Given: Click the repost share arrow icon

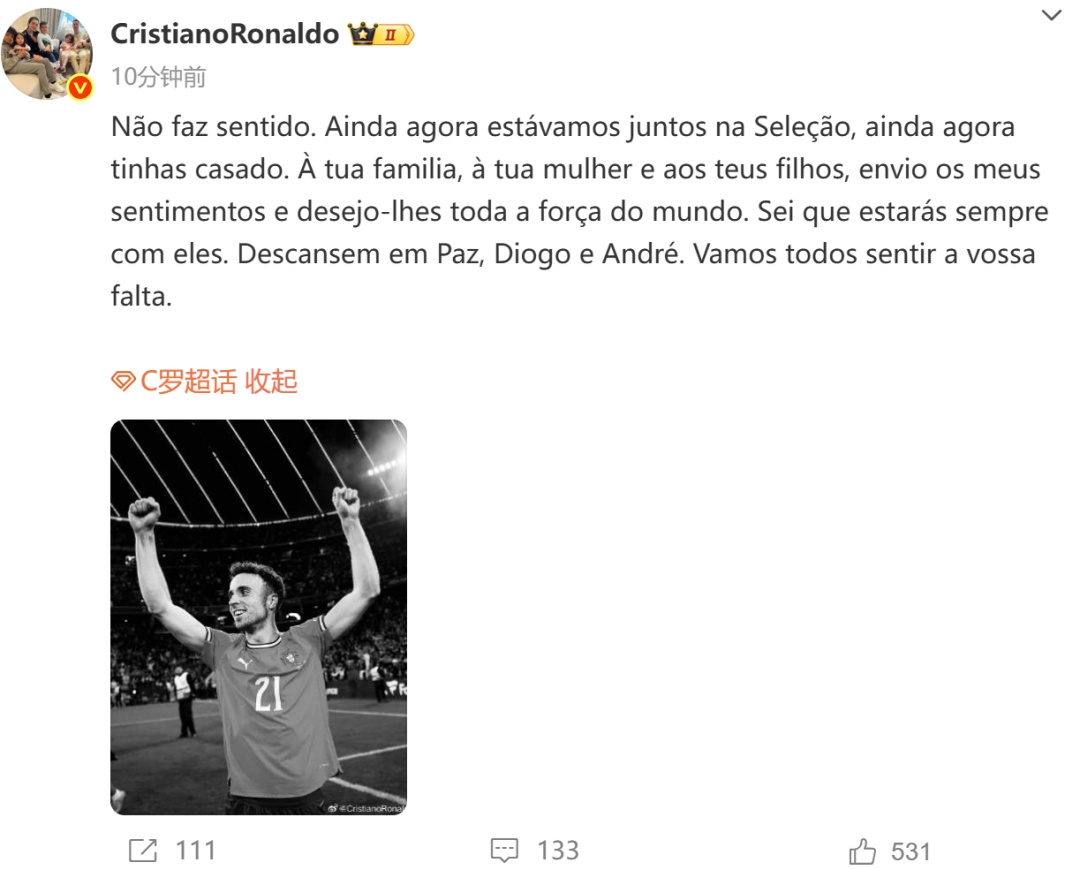Looking at the screenshot, I should tap(143, 851).
